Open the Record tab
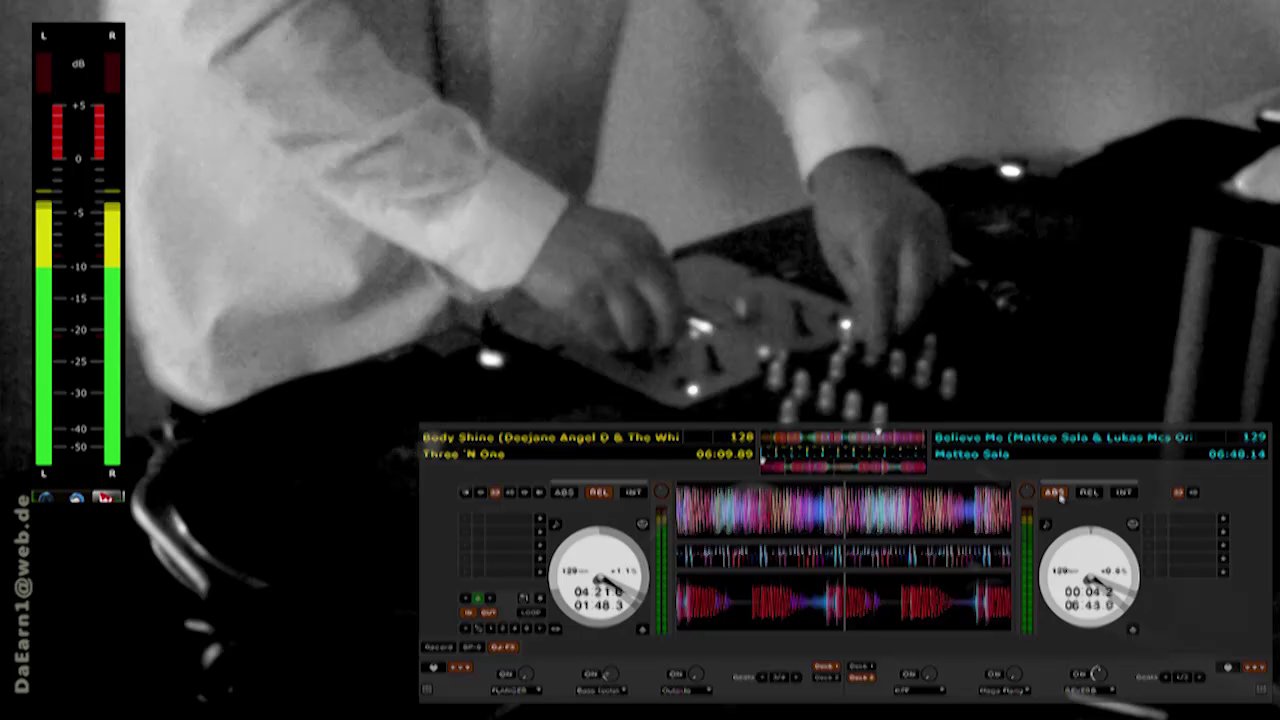This screenshot has width=1280, height=720. click(x=438, y=647)
